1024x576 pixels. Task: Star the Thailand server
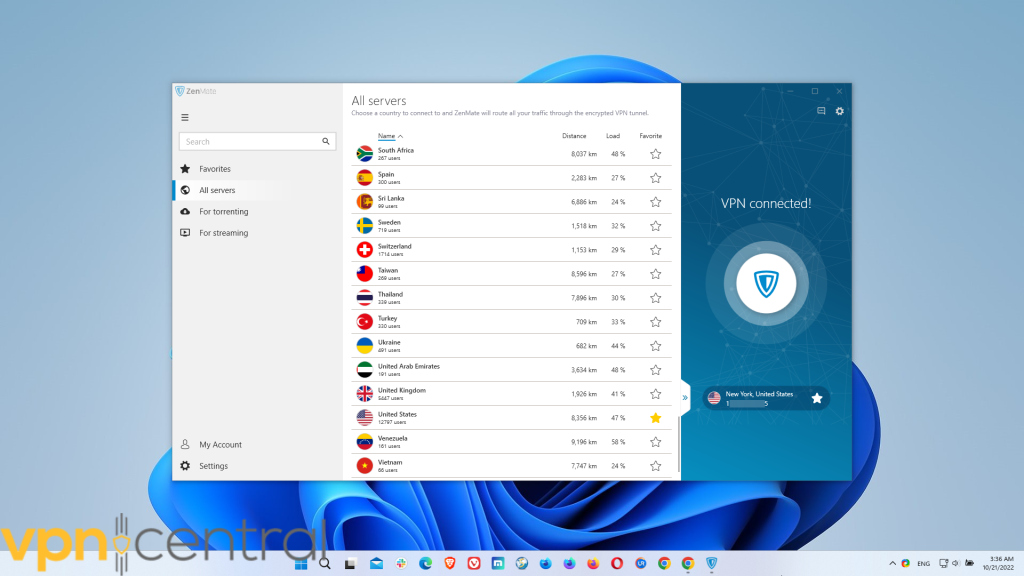pos(656,298)
